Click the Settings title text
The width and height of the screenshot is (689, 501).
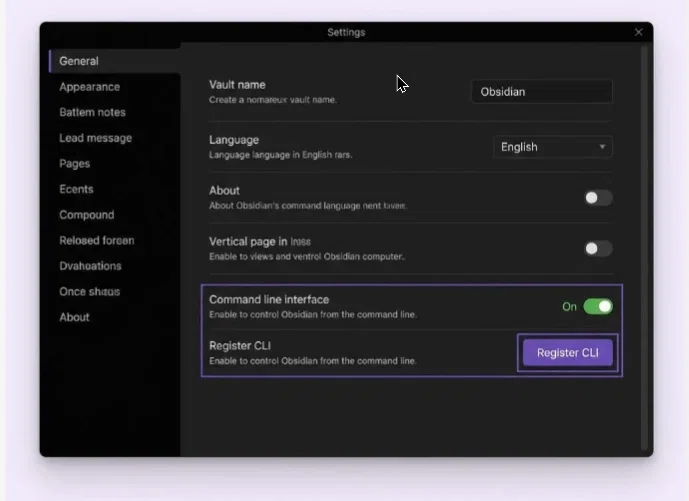tap(346, 33)
